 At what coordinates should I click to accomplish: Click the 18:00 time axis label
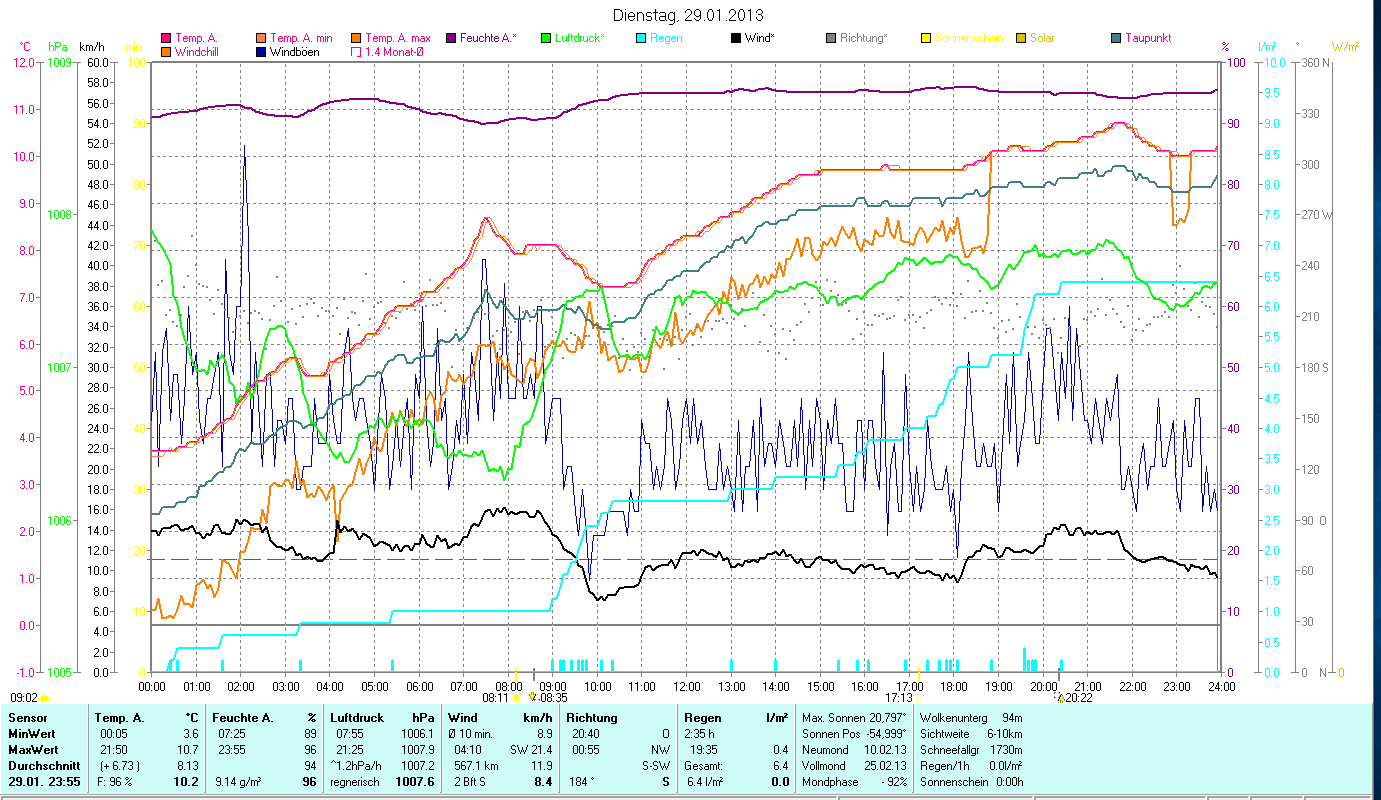pyautogui.click(x=955, y=686)
